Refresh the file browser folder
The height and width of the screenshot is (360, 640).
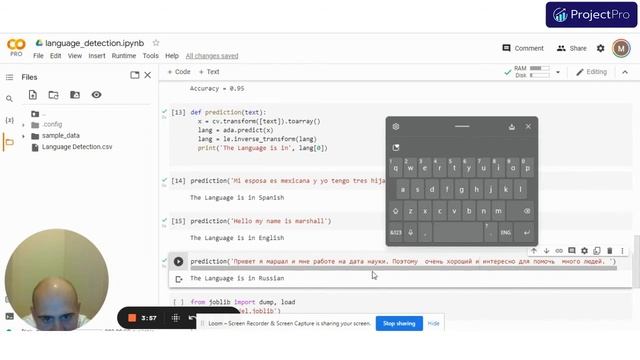tap(53, 95)
